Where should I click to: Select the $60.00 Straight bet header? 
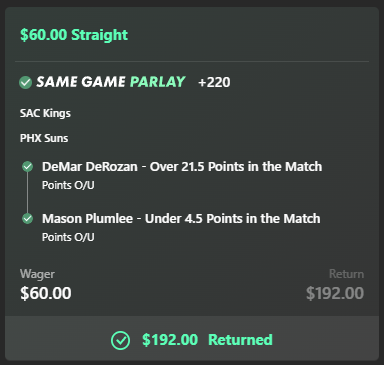[74, 35]
